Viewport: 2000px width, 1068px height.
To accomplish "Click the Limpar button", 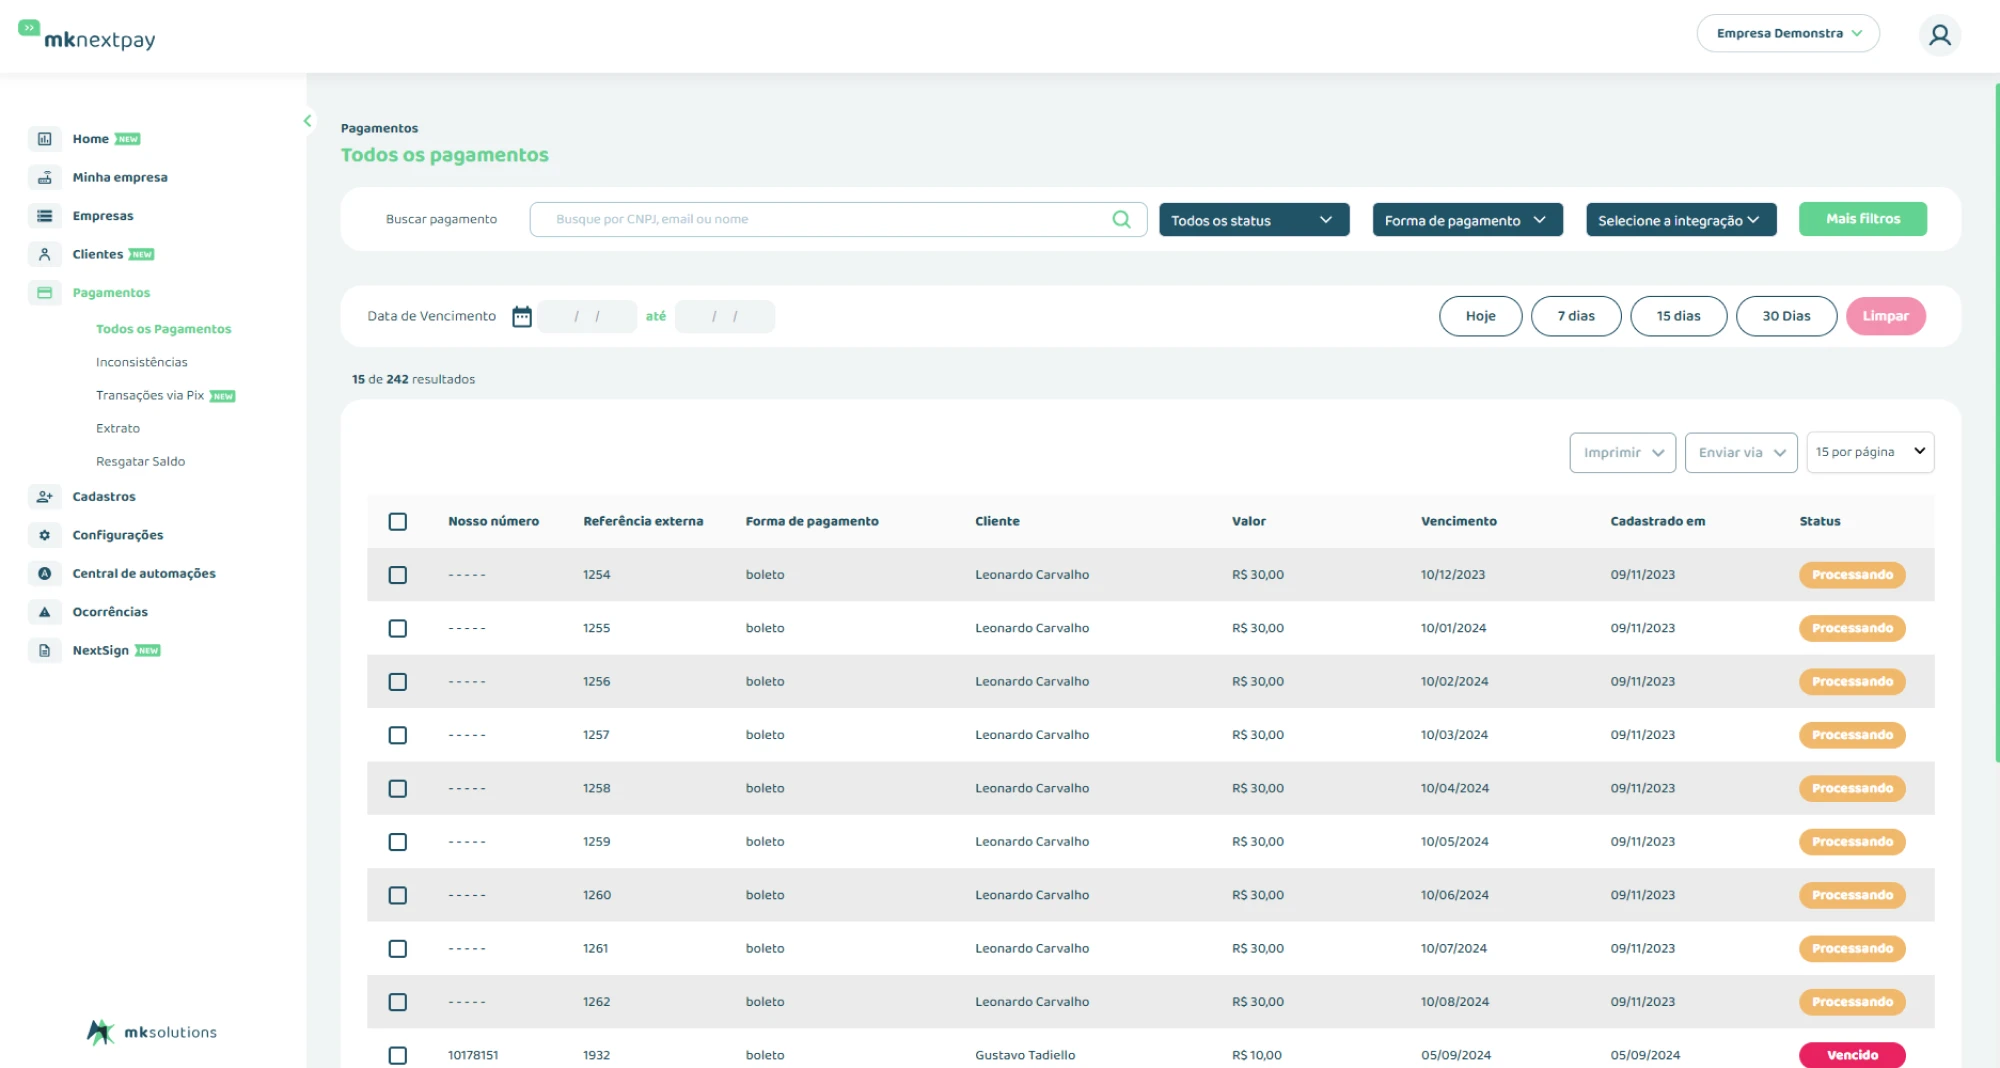I will 1885,316.
